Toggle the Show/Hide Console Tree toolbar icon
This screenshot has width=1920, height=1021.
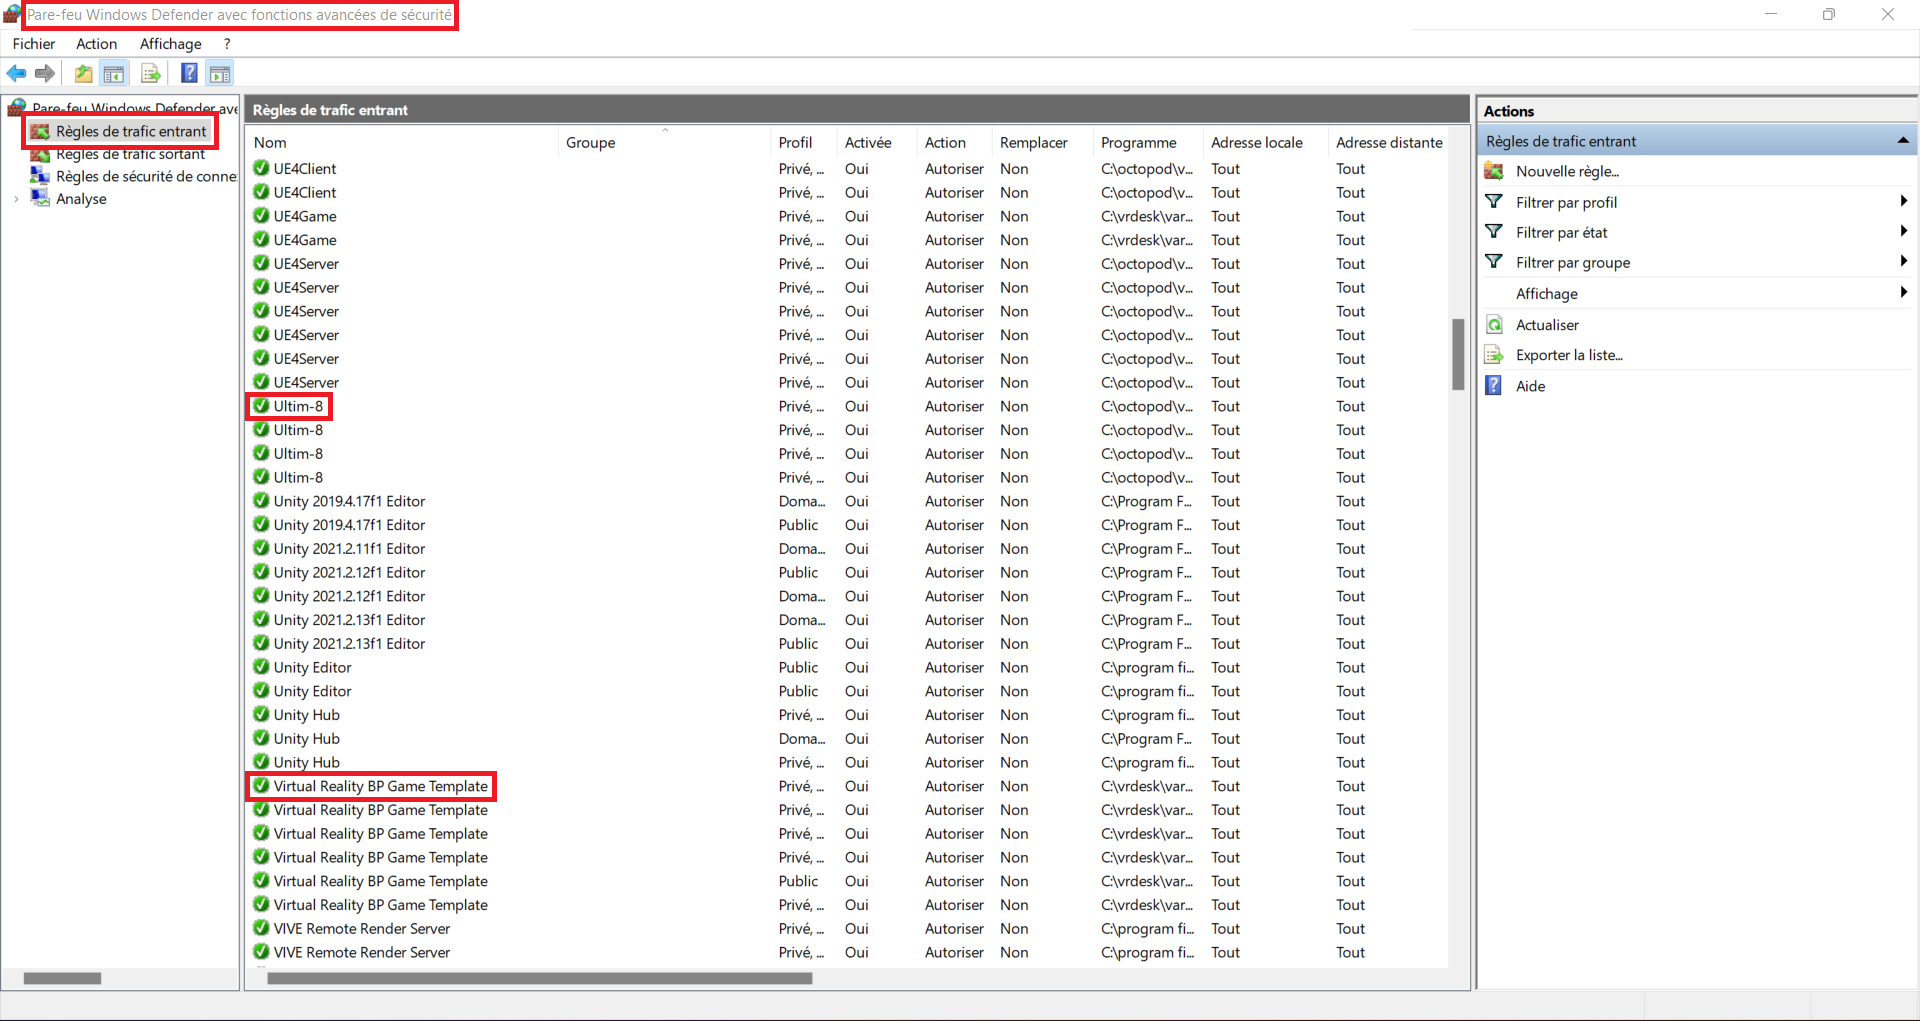click(x=114, y=73)
